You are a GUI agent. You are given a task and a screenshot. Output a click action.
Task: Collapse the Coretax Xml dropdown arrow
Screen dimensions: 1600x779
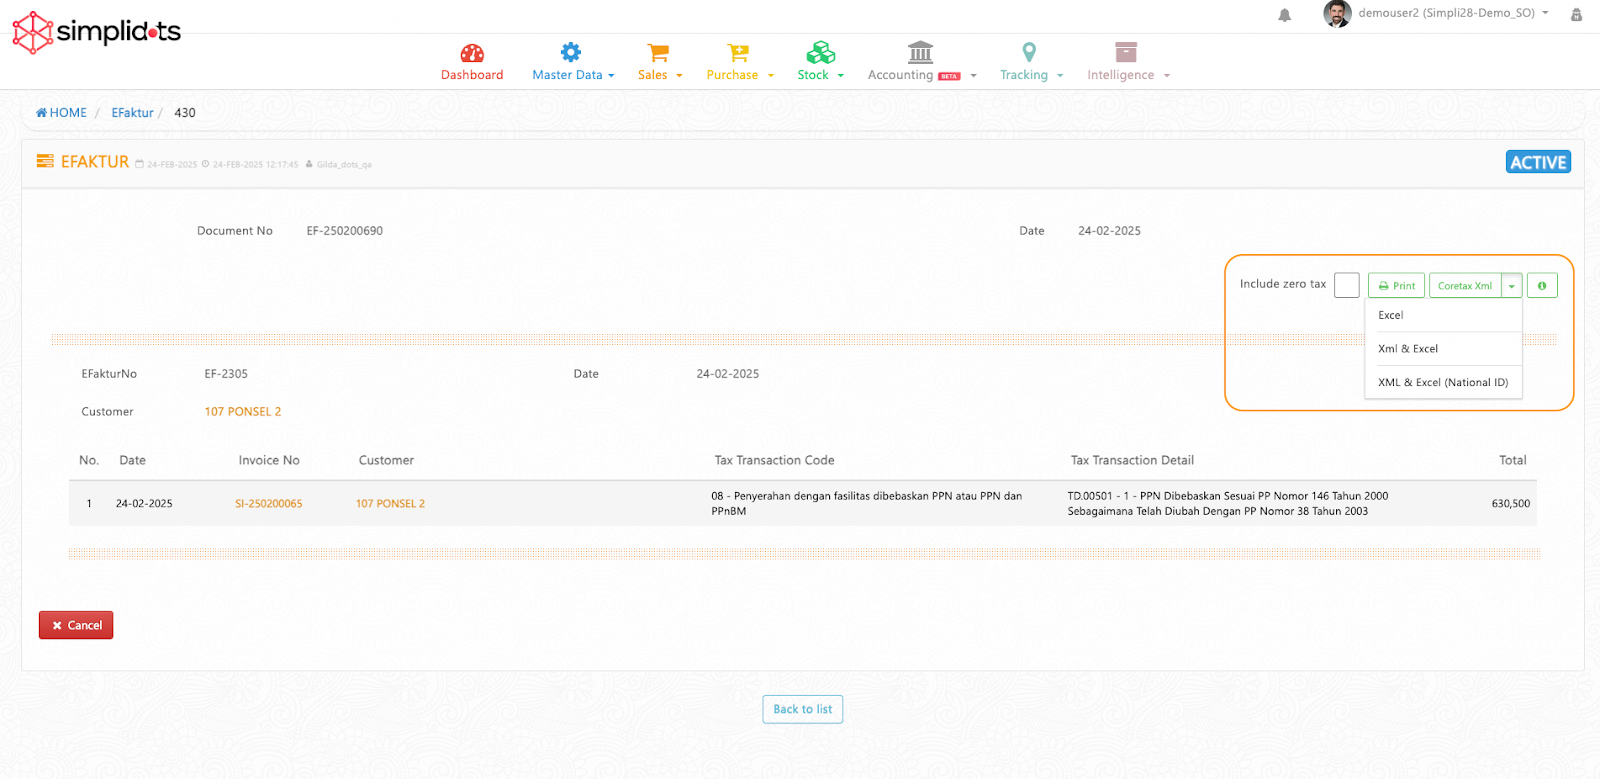coord(1512,286)
